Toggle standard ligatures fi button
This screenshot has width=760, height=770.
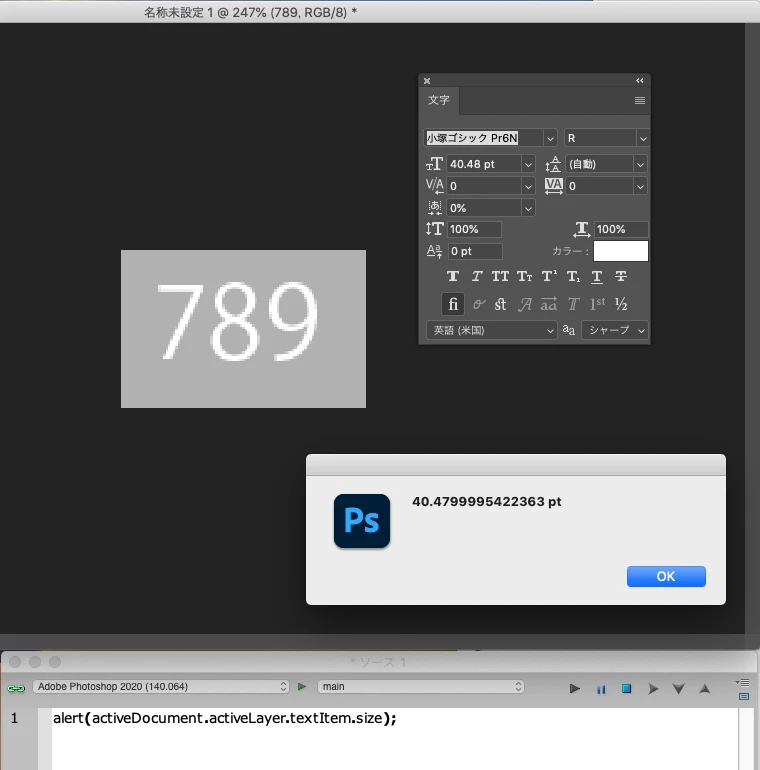point(453,304)
